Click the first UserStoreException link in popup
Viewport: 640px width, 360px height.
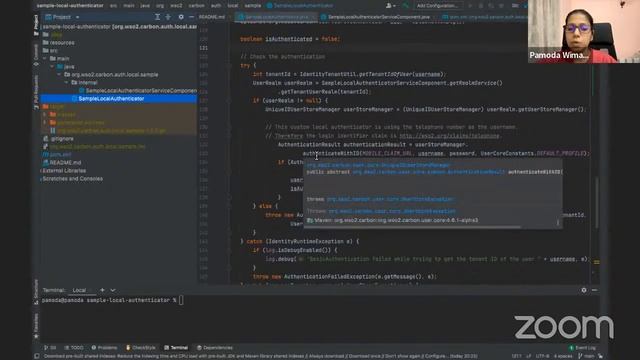click(x=391, y=199)
